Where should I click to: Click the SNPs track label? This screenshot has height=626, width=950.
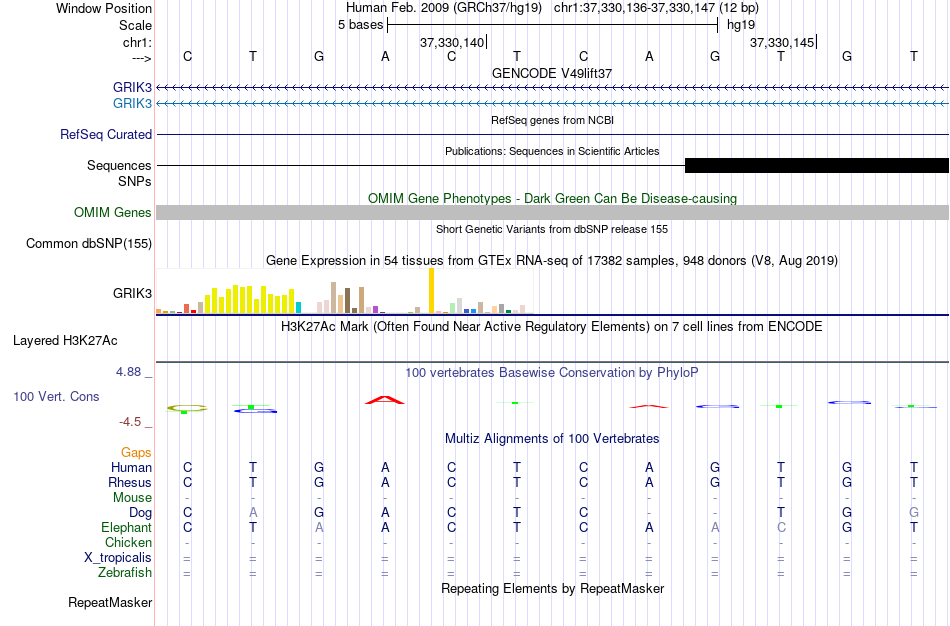pyautogui.click(x=135, y=181)
